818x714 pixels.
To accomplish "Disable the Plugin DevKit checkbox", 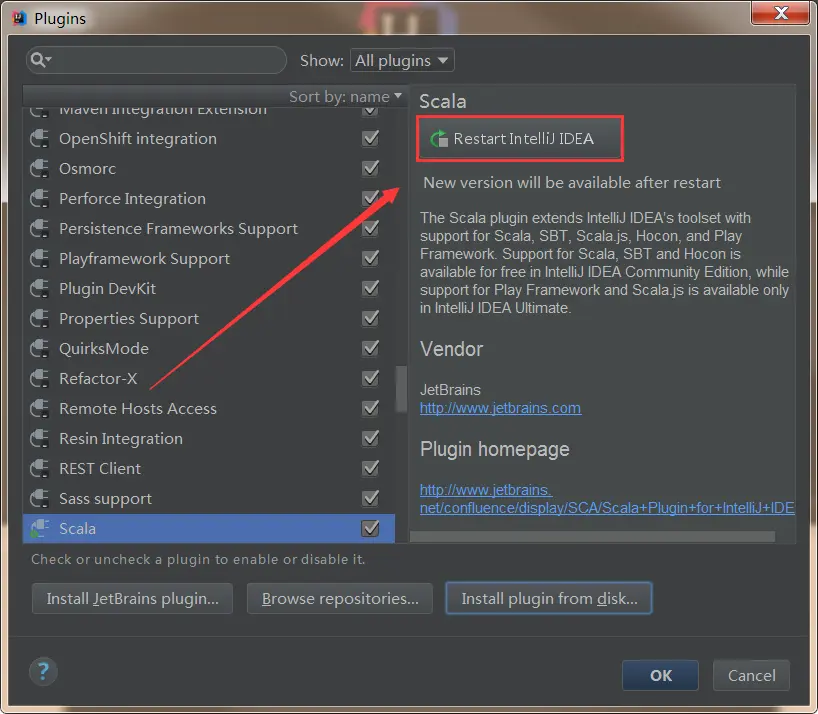I will click(x=370, y=288).
